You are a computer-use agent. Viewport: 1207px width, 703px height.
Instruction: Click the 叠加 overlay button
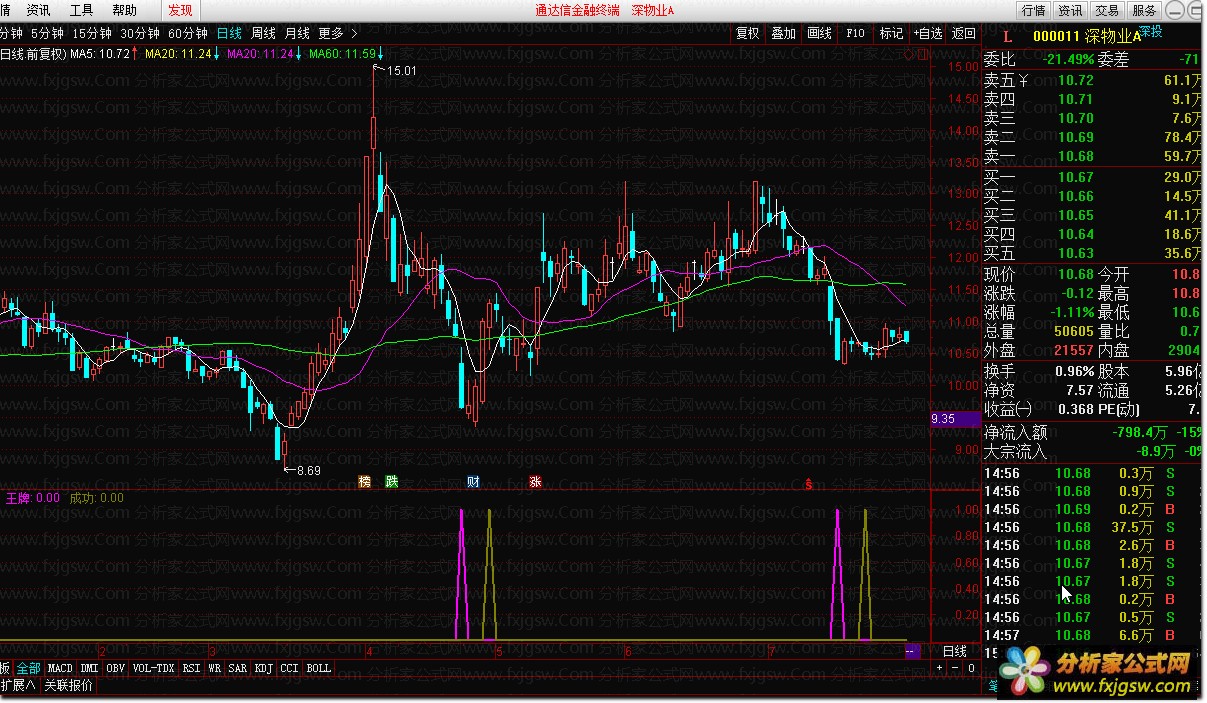(783, 33)
